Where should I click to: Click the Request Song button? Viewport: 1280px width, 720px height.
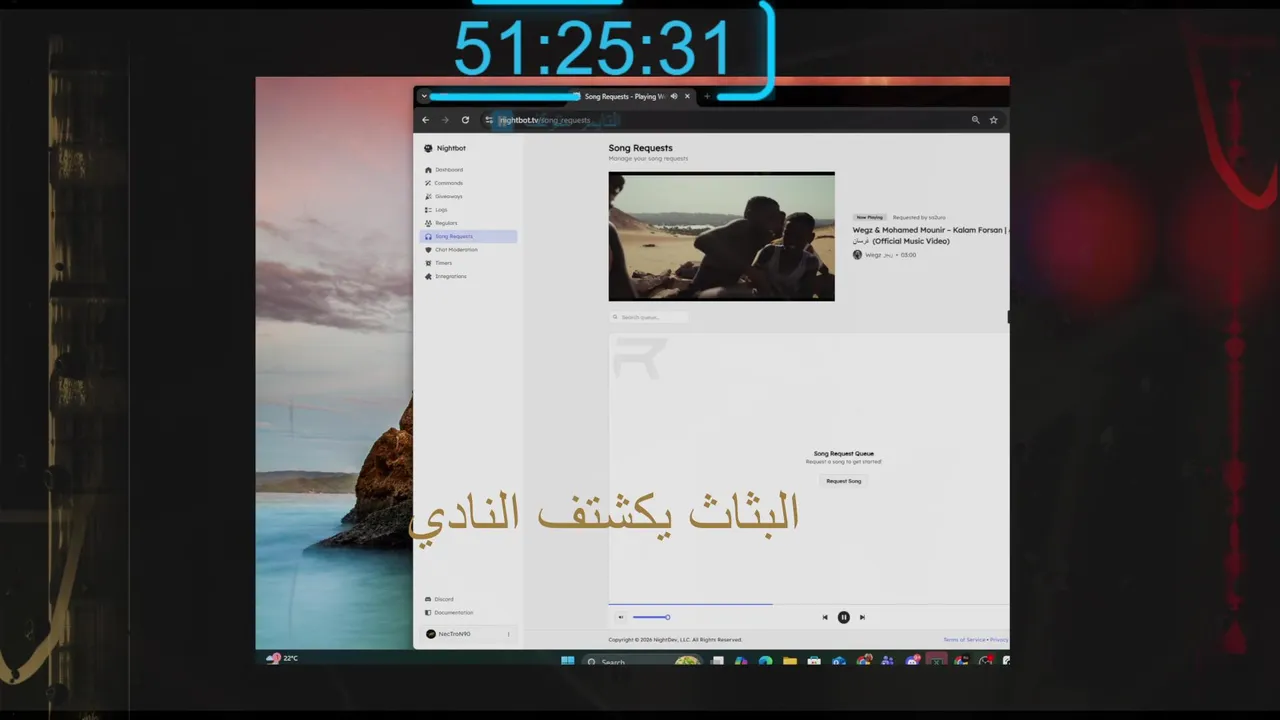843,481
